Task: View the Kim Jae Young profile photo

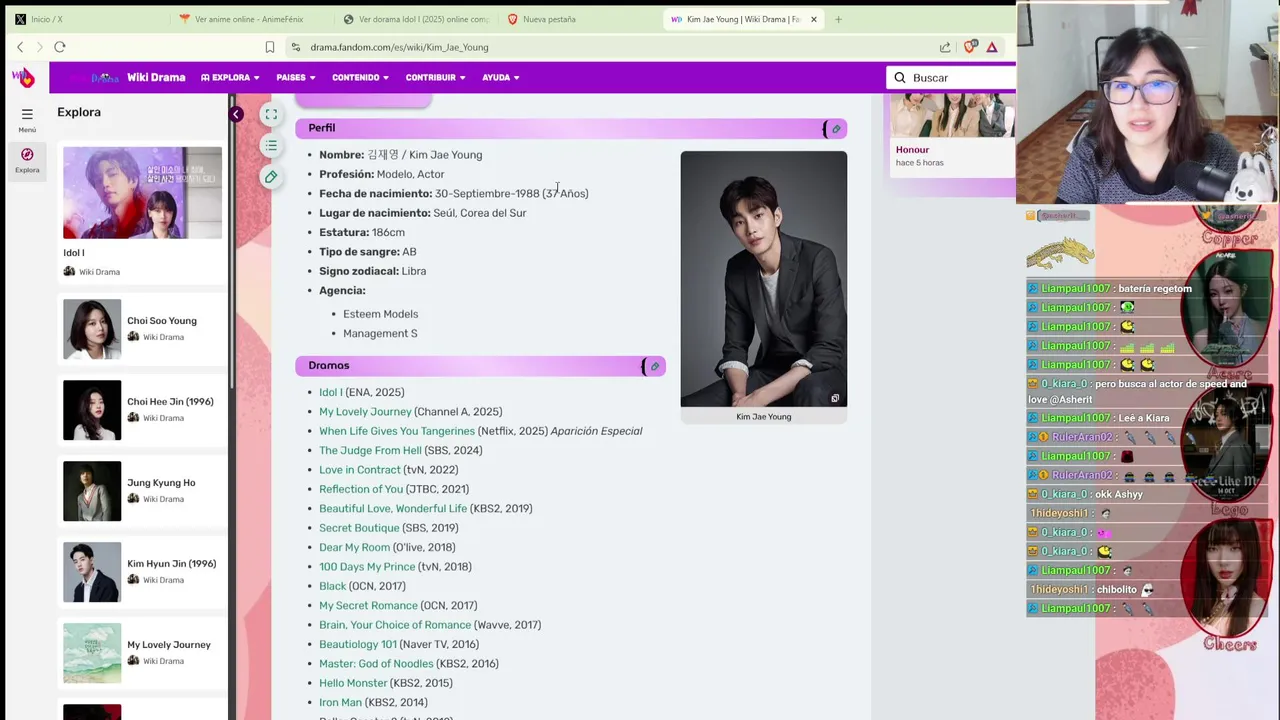Action: click(763, 279)
